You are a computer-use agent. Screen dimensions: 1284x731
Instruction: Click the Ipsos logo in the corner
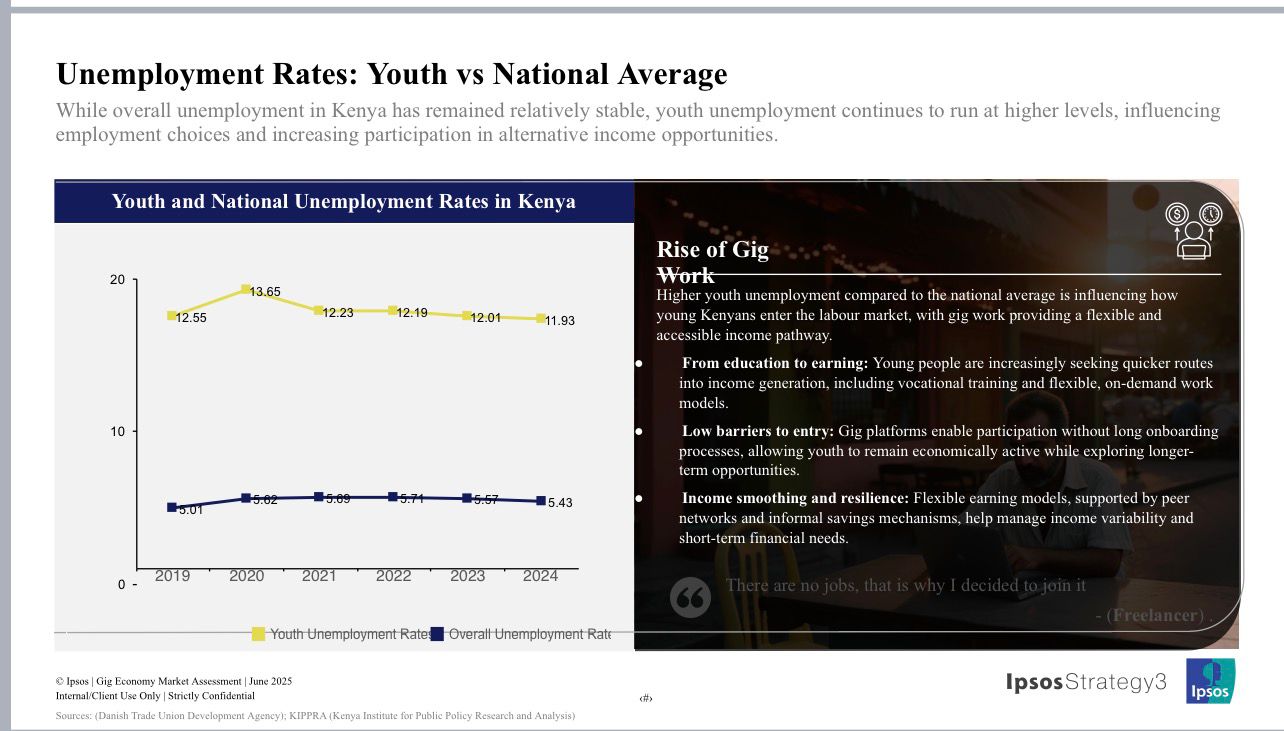click(1210, 681)
